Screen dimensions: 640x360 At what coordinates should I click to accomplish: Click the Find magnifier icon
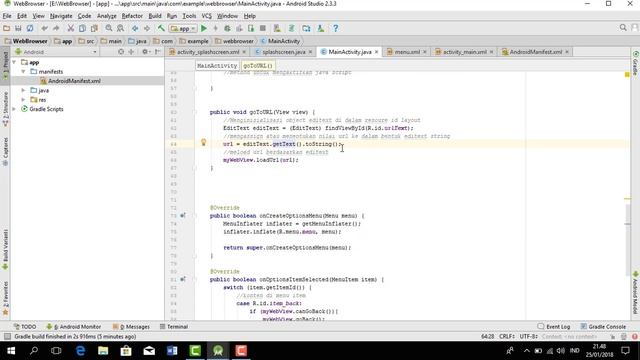[x=109, y=28]
